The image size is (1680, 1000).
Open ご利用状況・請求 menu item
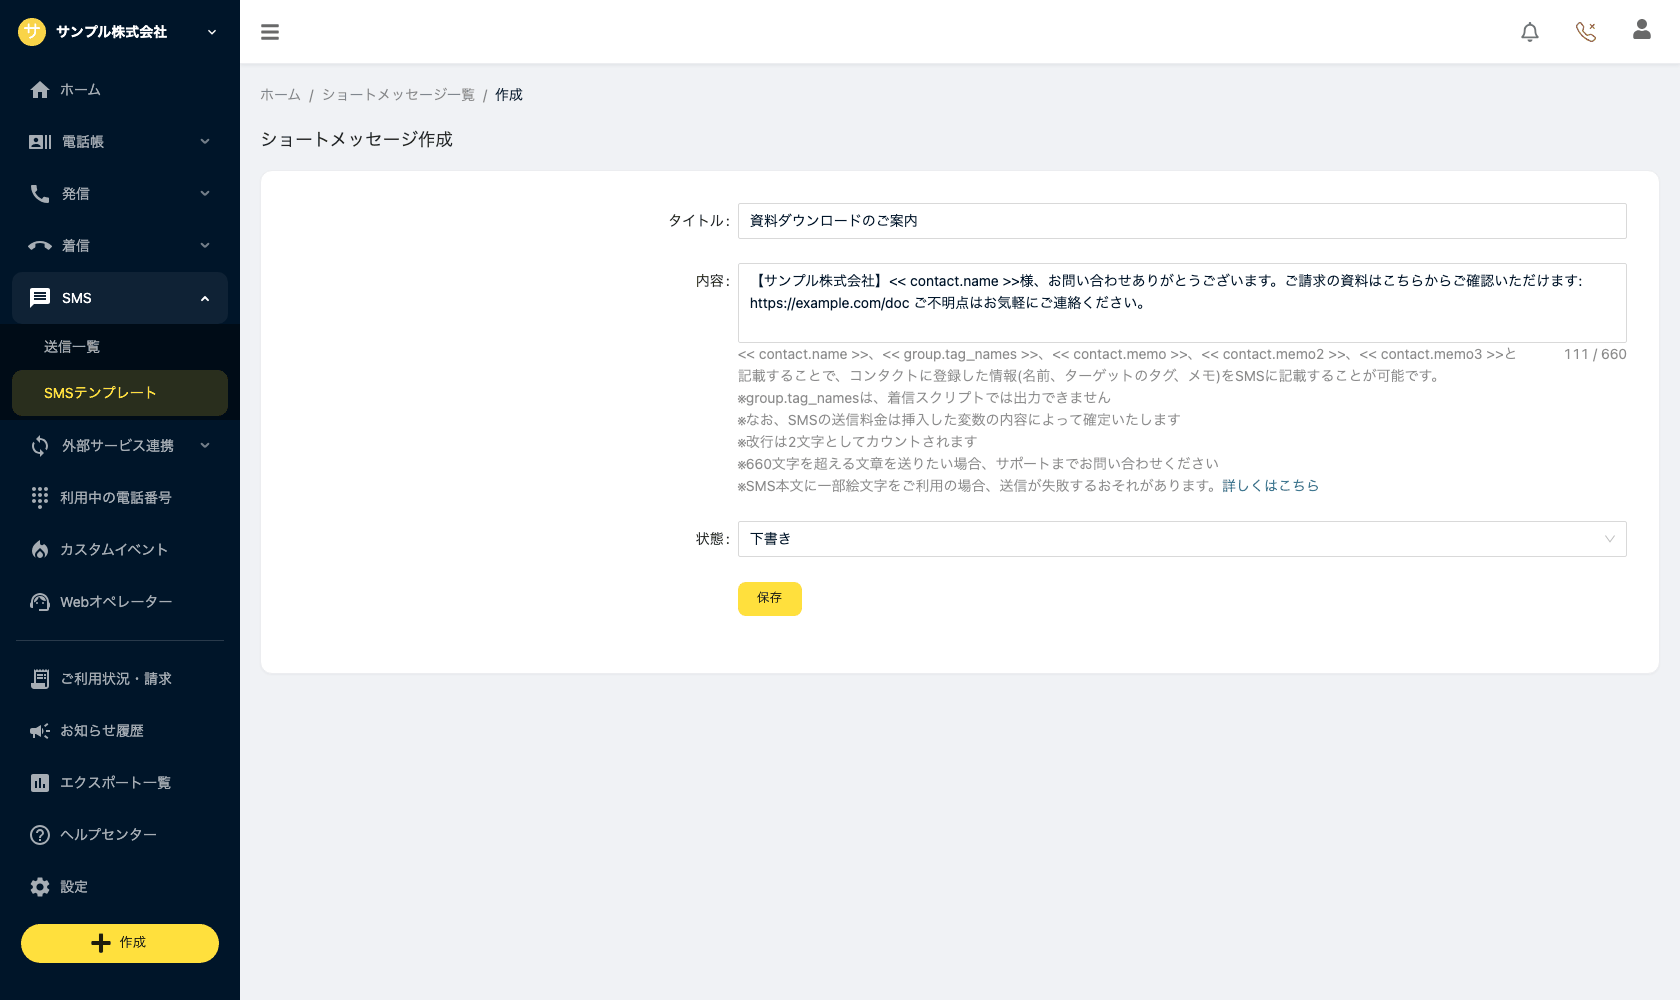click(x=120, y=679)
